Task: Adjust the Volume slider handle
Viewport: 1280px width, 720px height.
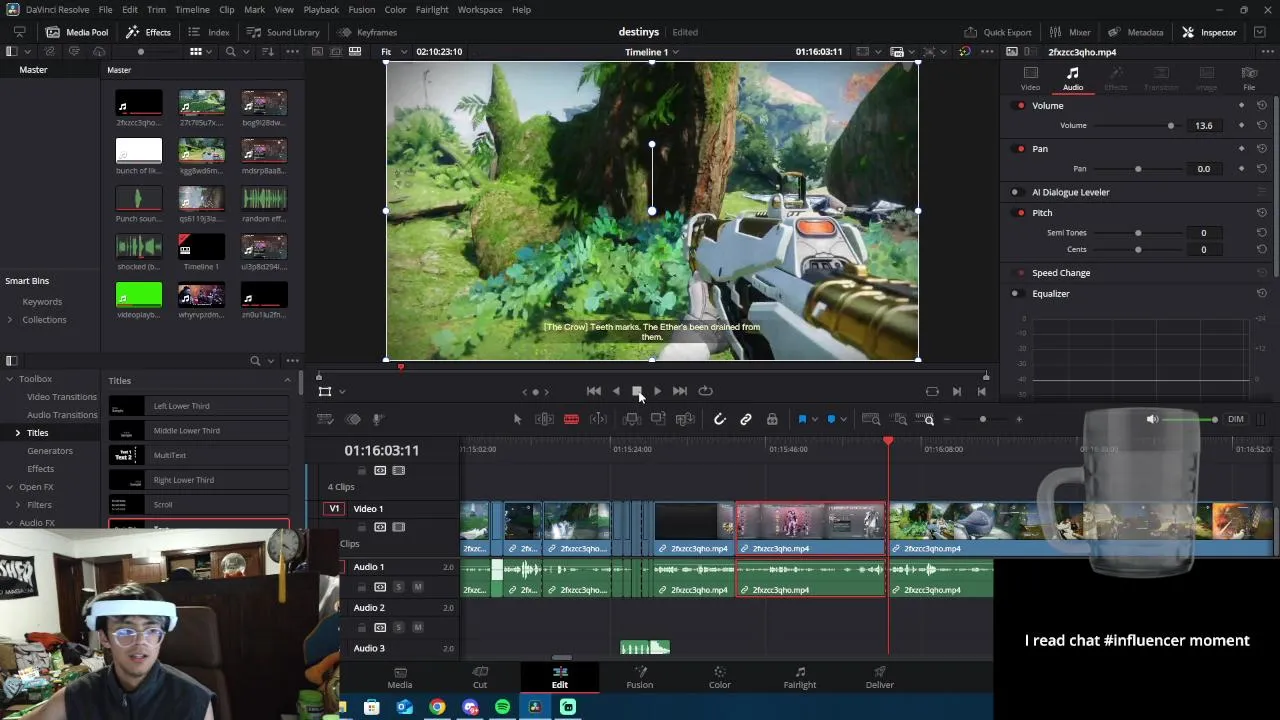Action: coord(1171,126)
